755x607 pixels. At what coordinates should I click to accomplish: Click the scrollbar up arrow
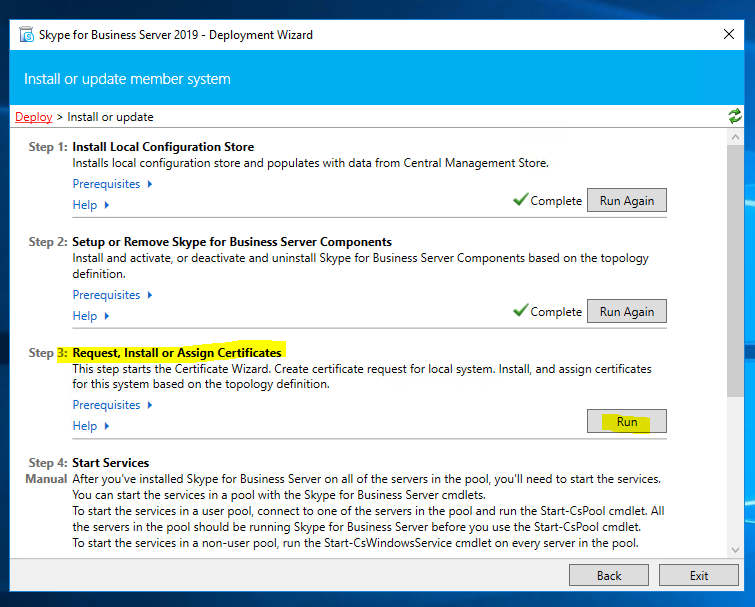click(x=736, y=136)
